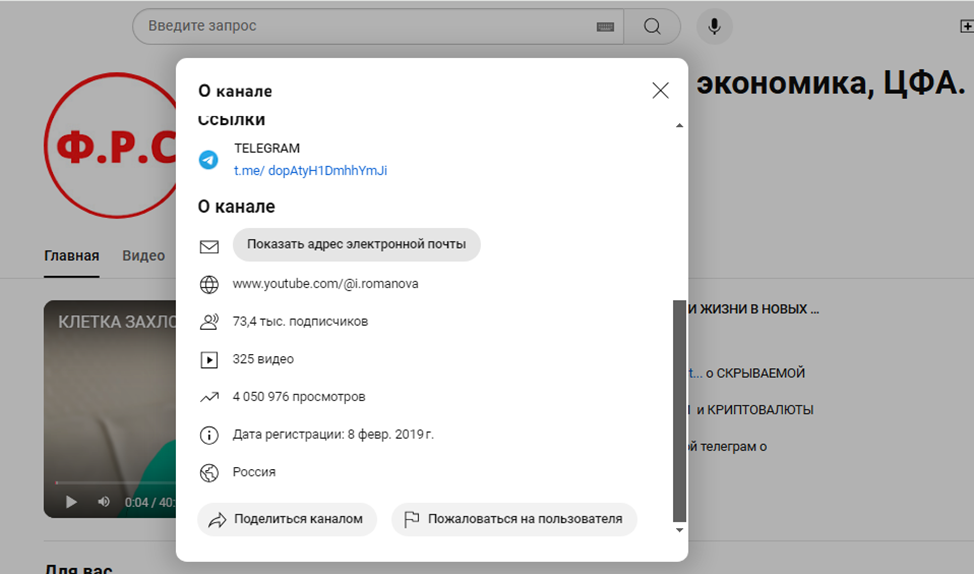Open the on-screen keyboard icon in search

[x=605, y=27]
